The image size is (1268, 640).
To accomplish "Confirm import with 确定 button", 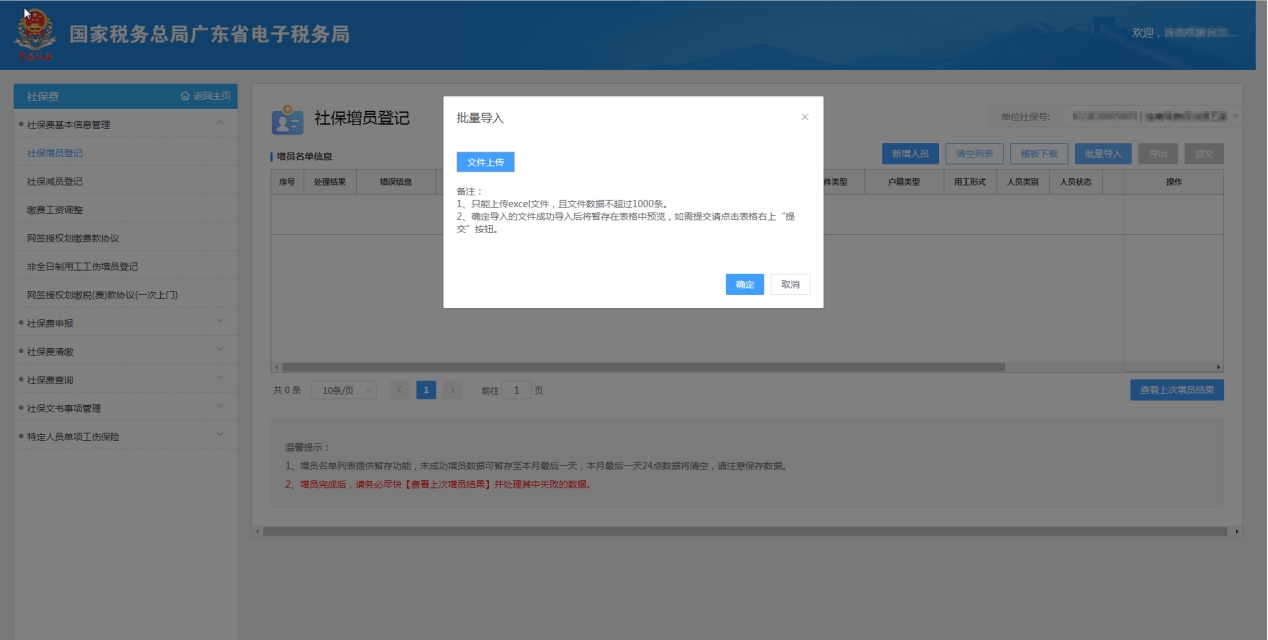I will click(x=745, y=285).
